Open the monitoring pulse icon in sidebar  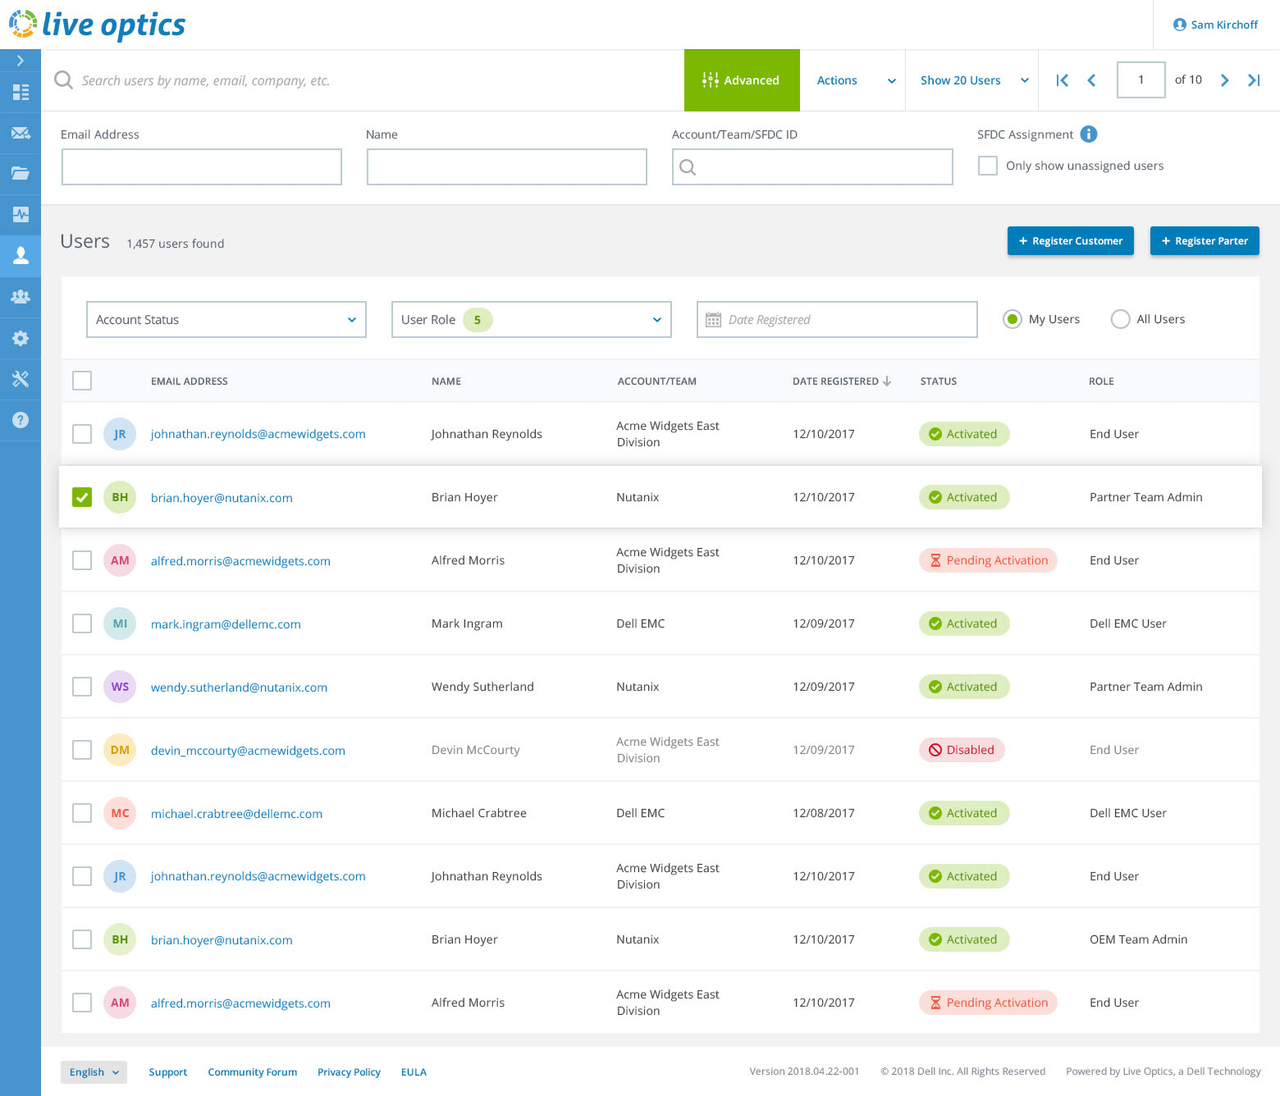20,214
